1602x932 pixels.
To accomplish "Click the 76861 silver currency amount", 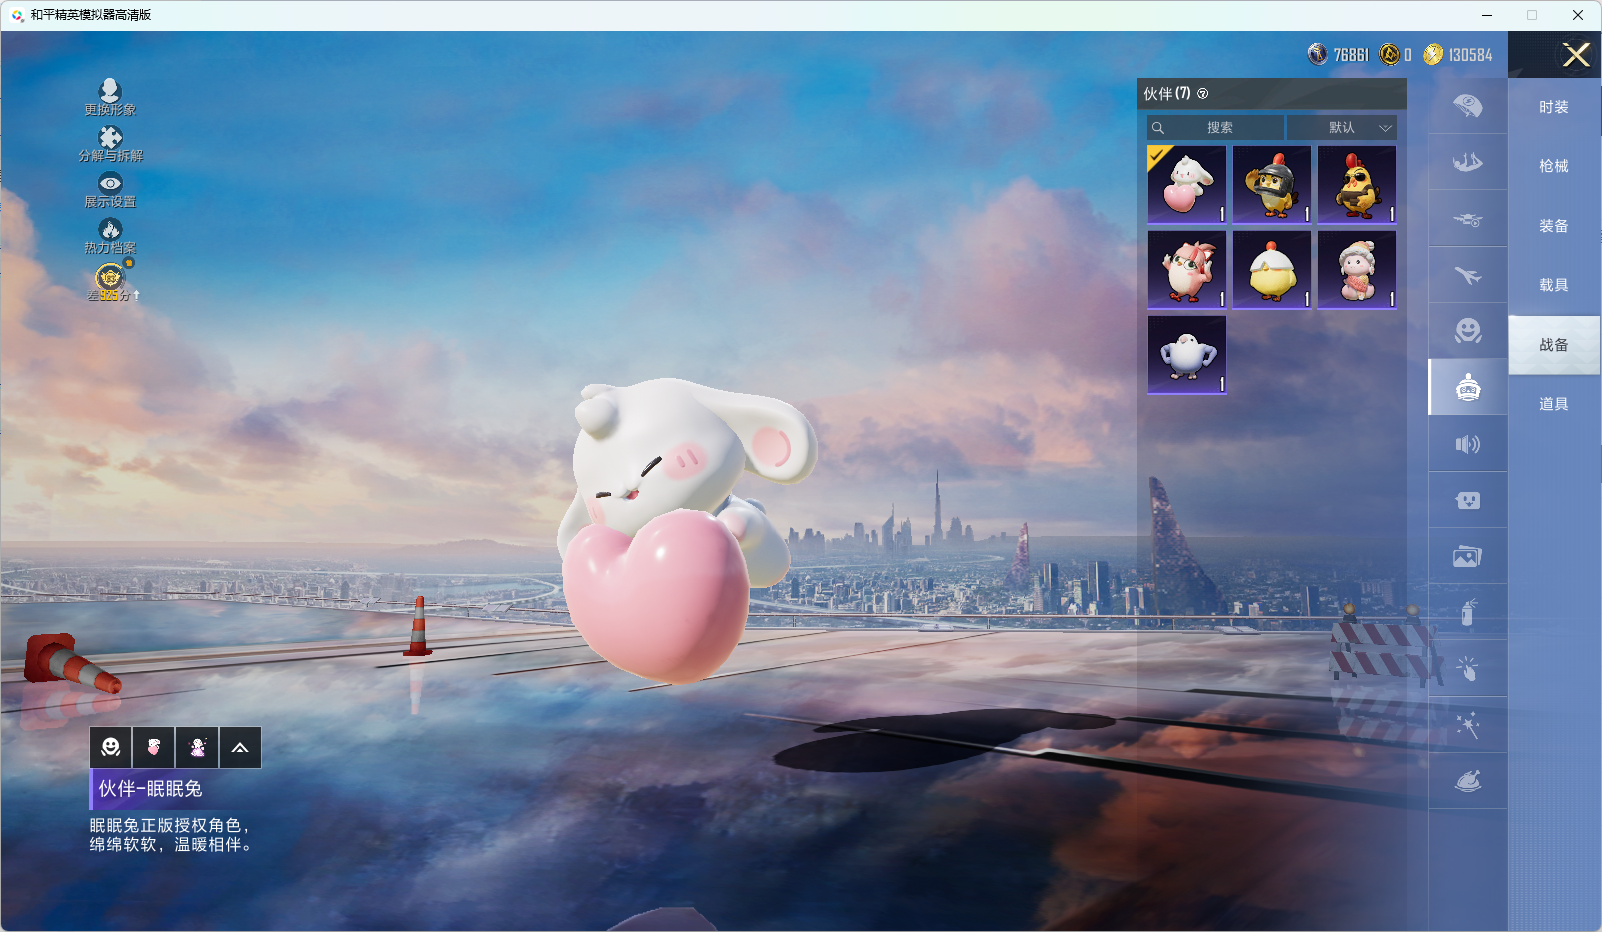I will click(1351, 55).
